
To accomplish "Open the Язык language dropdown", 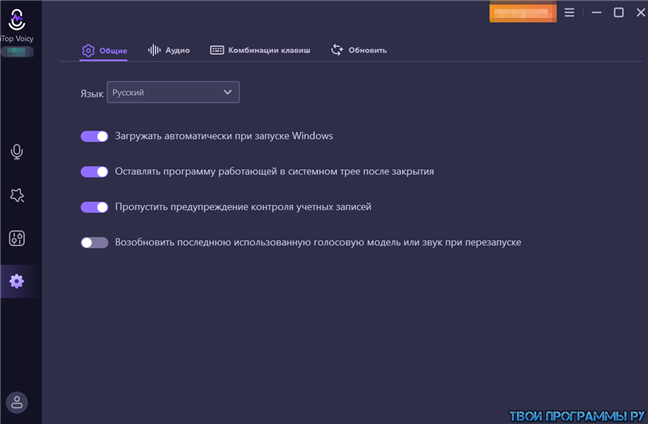I will pyautogui.click(x=172, y=93).
